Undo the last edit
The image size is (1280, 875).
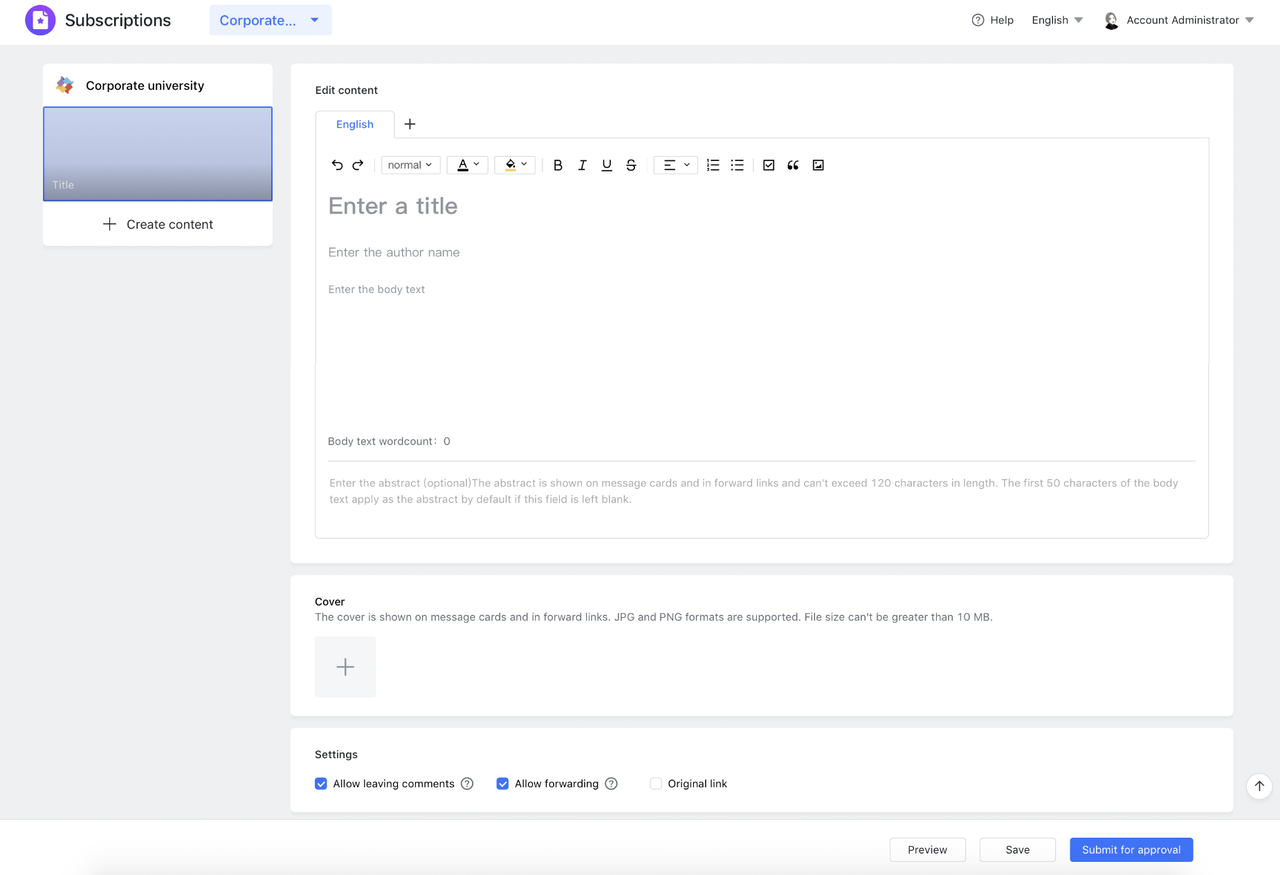[337, 165]
